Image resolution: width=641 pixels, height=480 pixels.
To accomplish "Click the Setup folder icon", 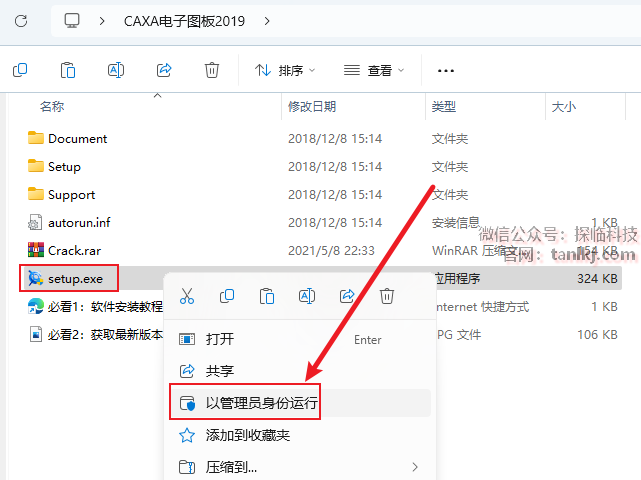I will (36, 166).
